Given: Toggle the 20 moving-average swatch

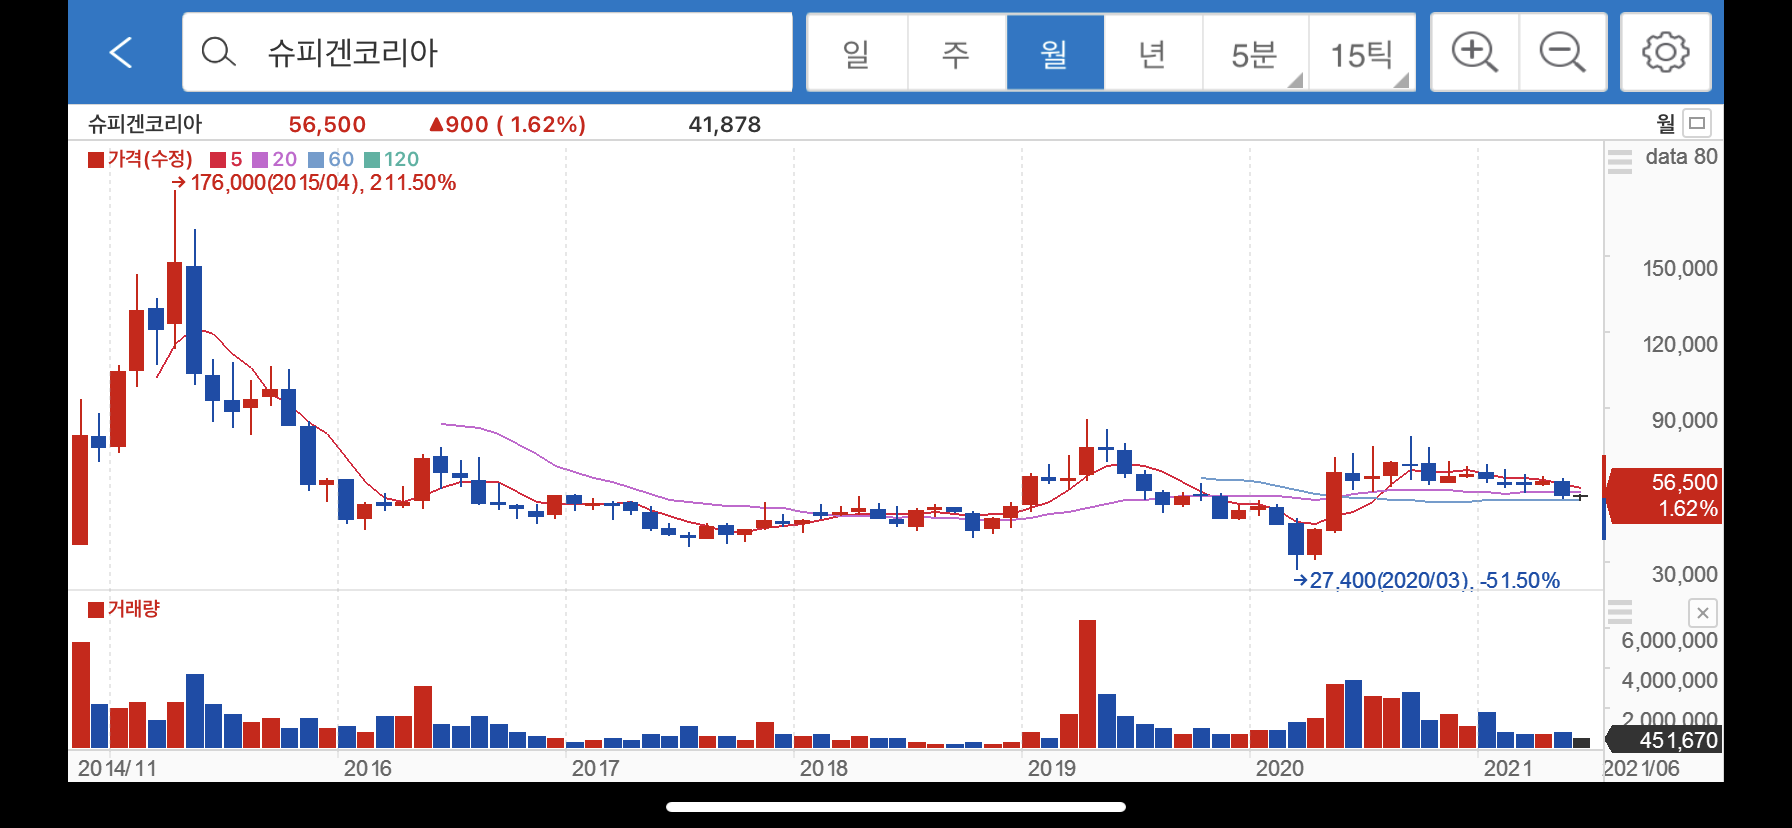Looking at the screenshot, I should tap(260, 159).
